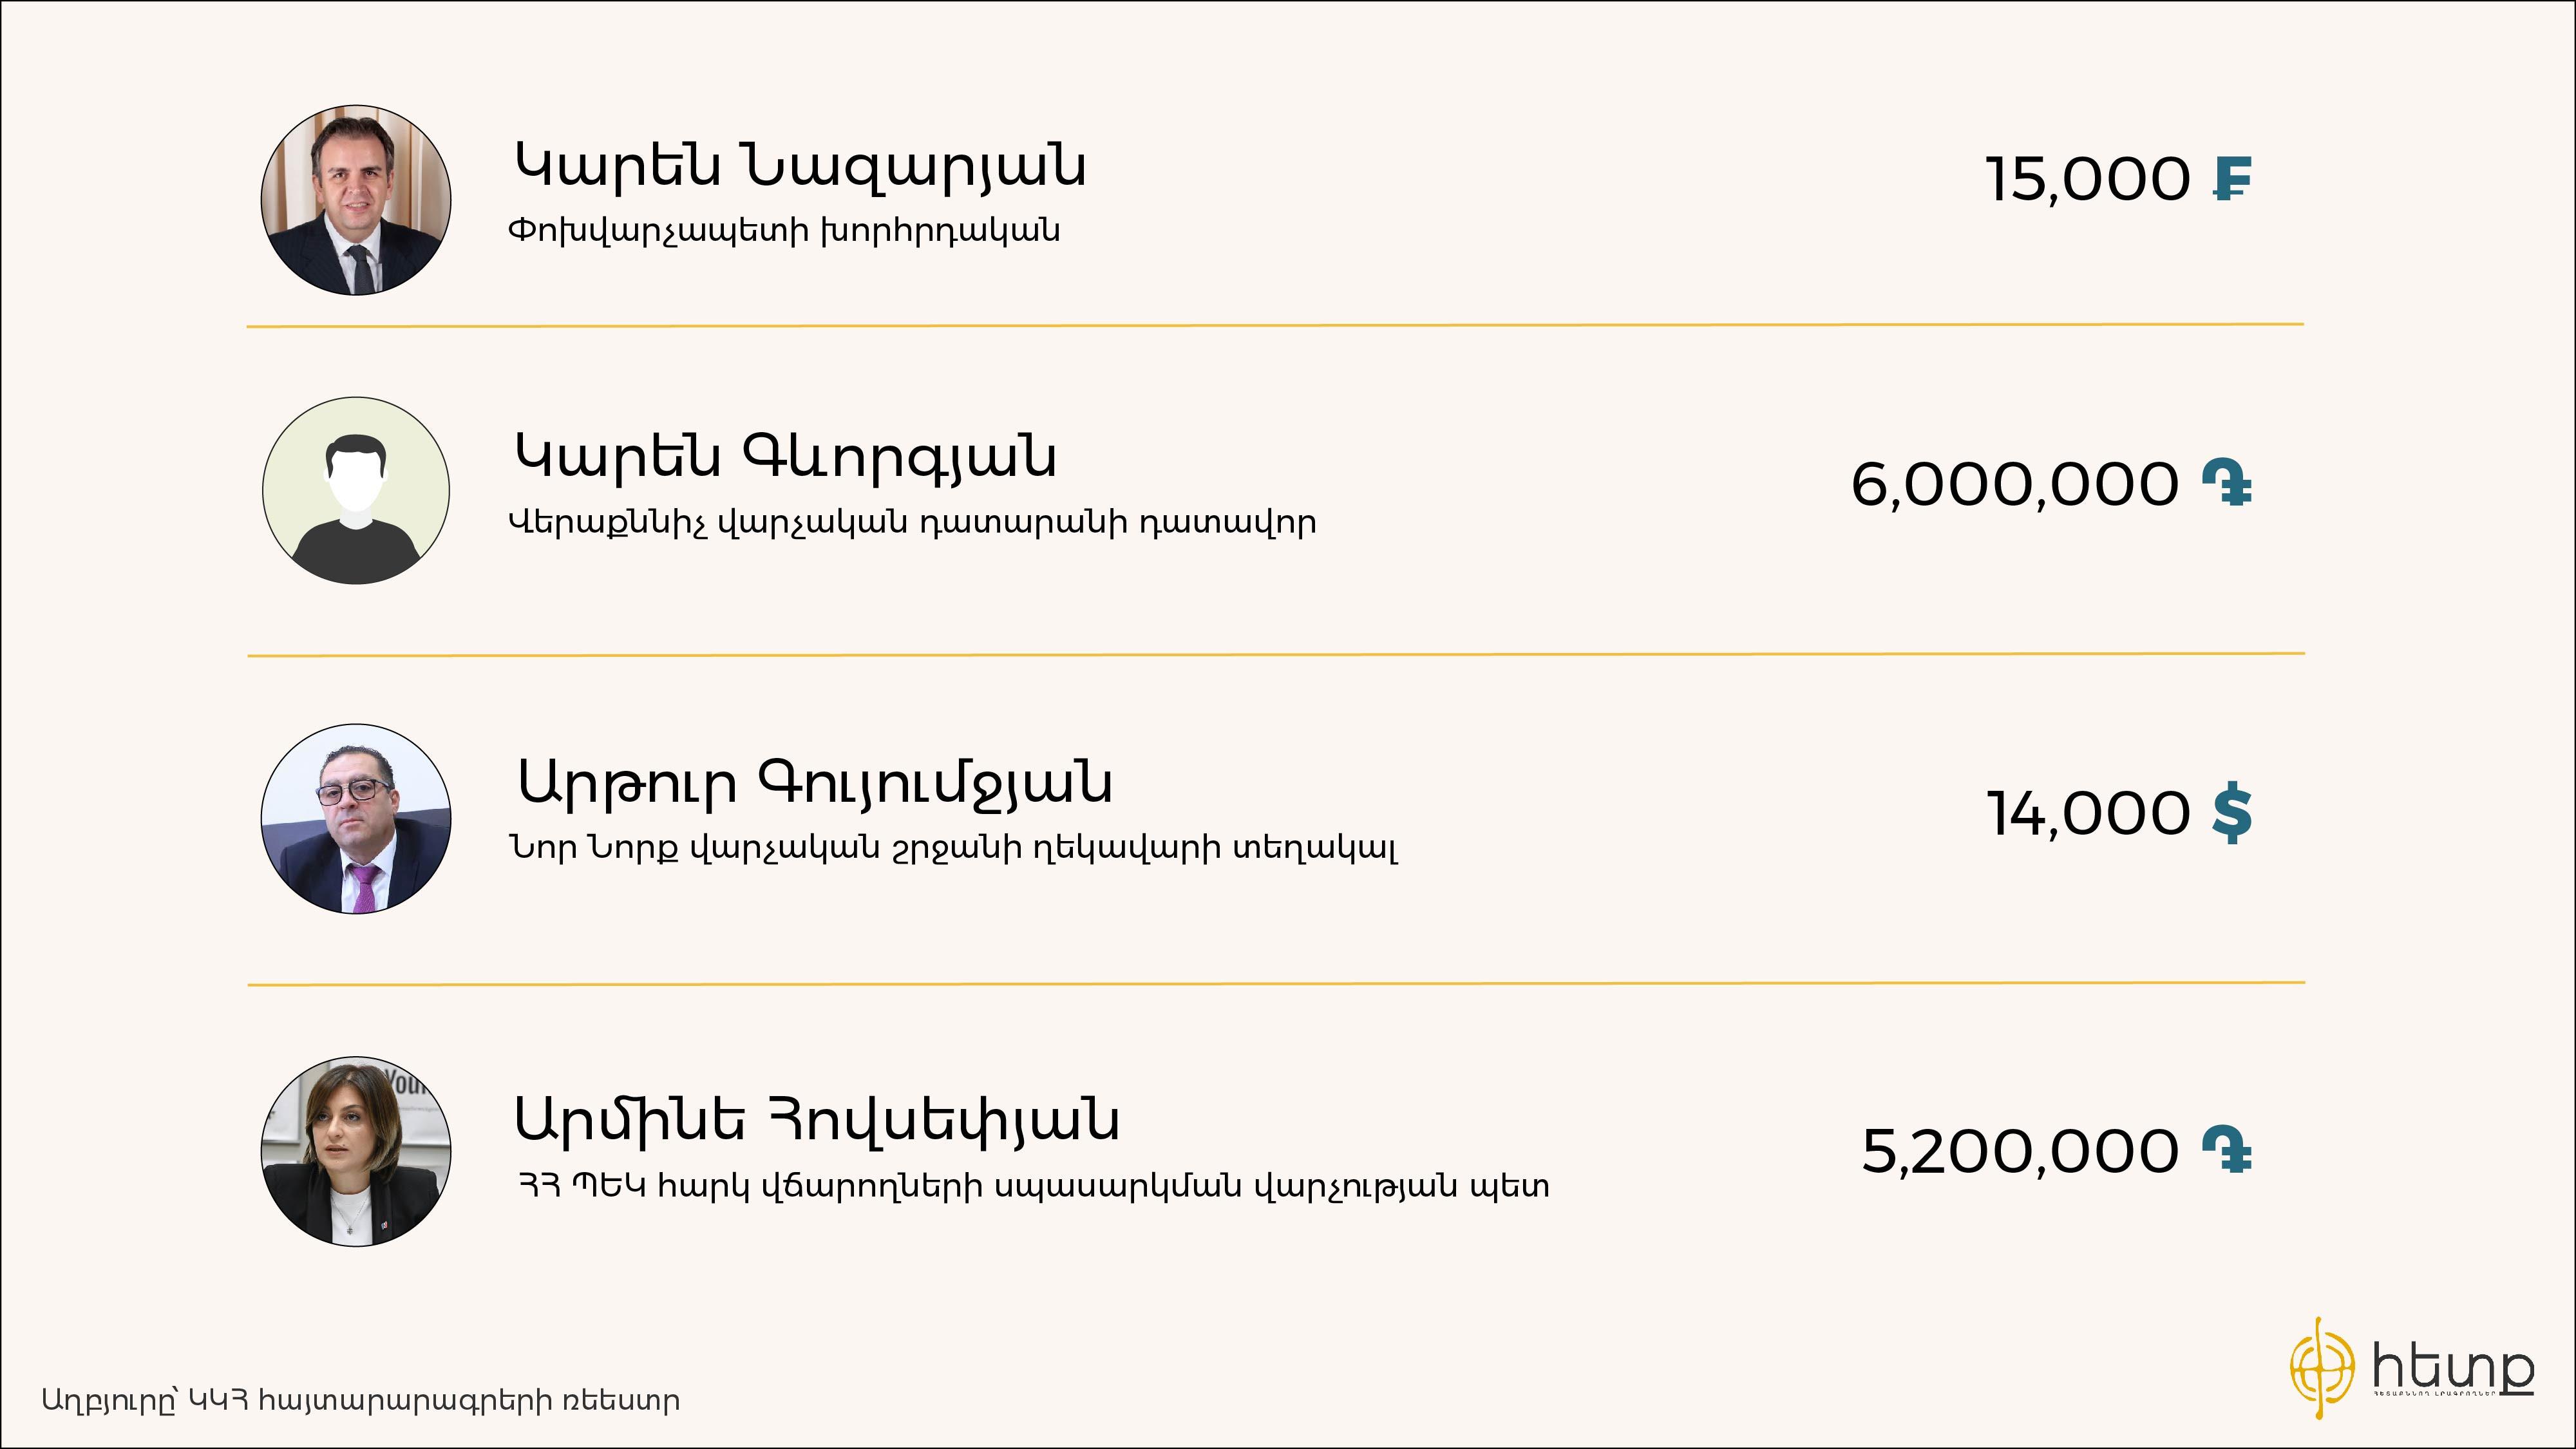
Task: Click the dram symbol beside 5,200,000
Action: (2227, 1149)
